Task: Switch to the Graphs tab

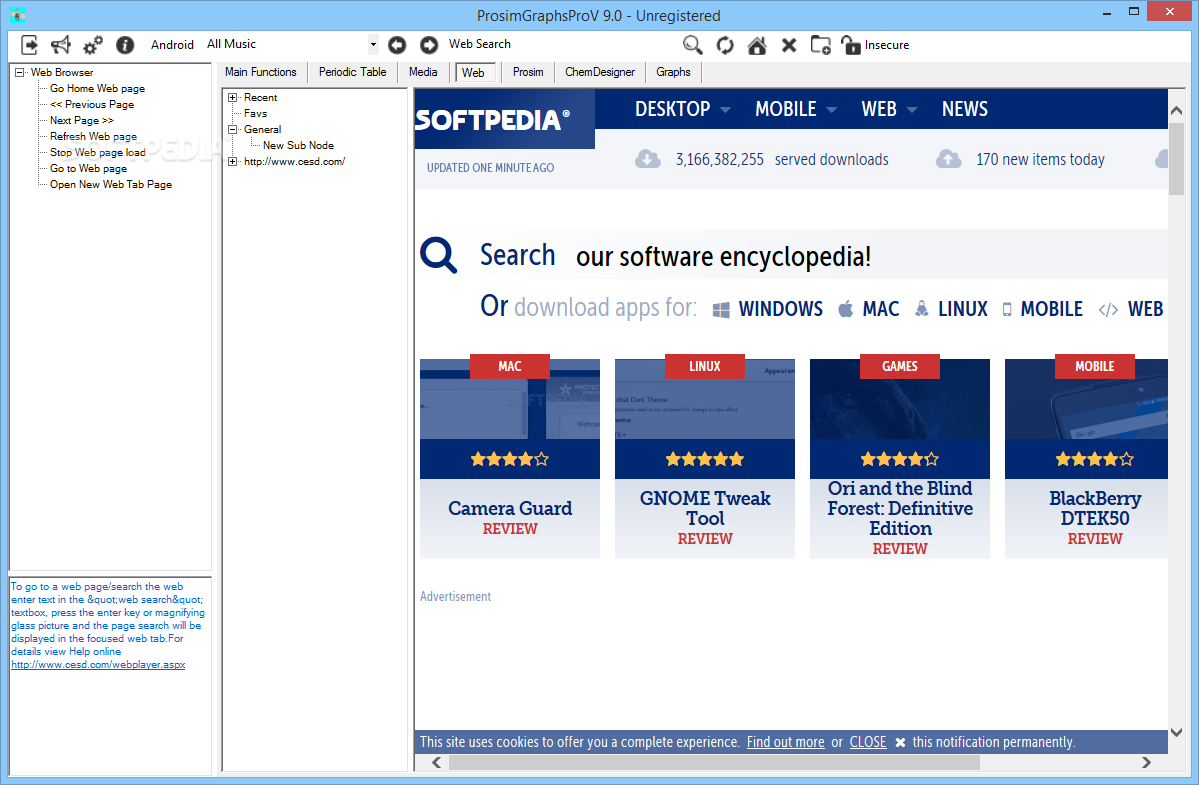Action: coord(674,72)
